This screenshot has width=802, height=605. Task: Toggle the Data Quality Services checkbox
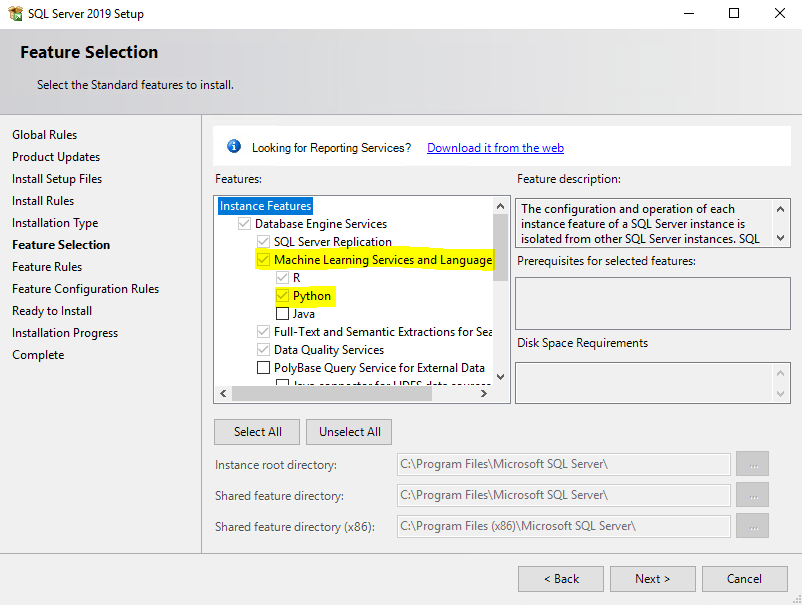click(263, 349)
